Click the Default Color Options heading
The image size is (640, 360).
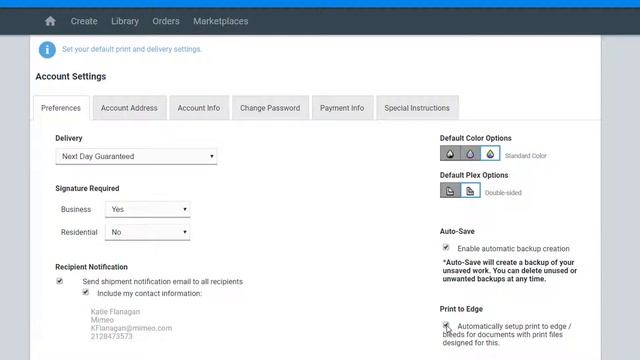(476, 138)
